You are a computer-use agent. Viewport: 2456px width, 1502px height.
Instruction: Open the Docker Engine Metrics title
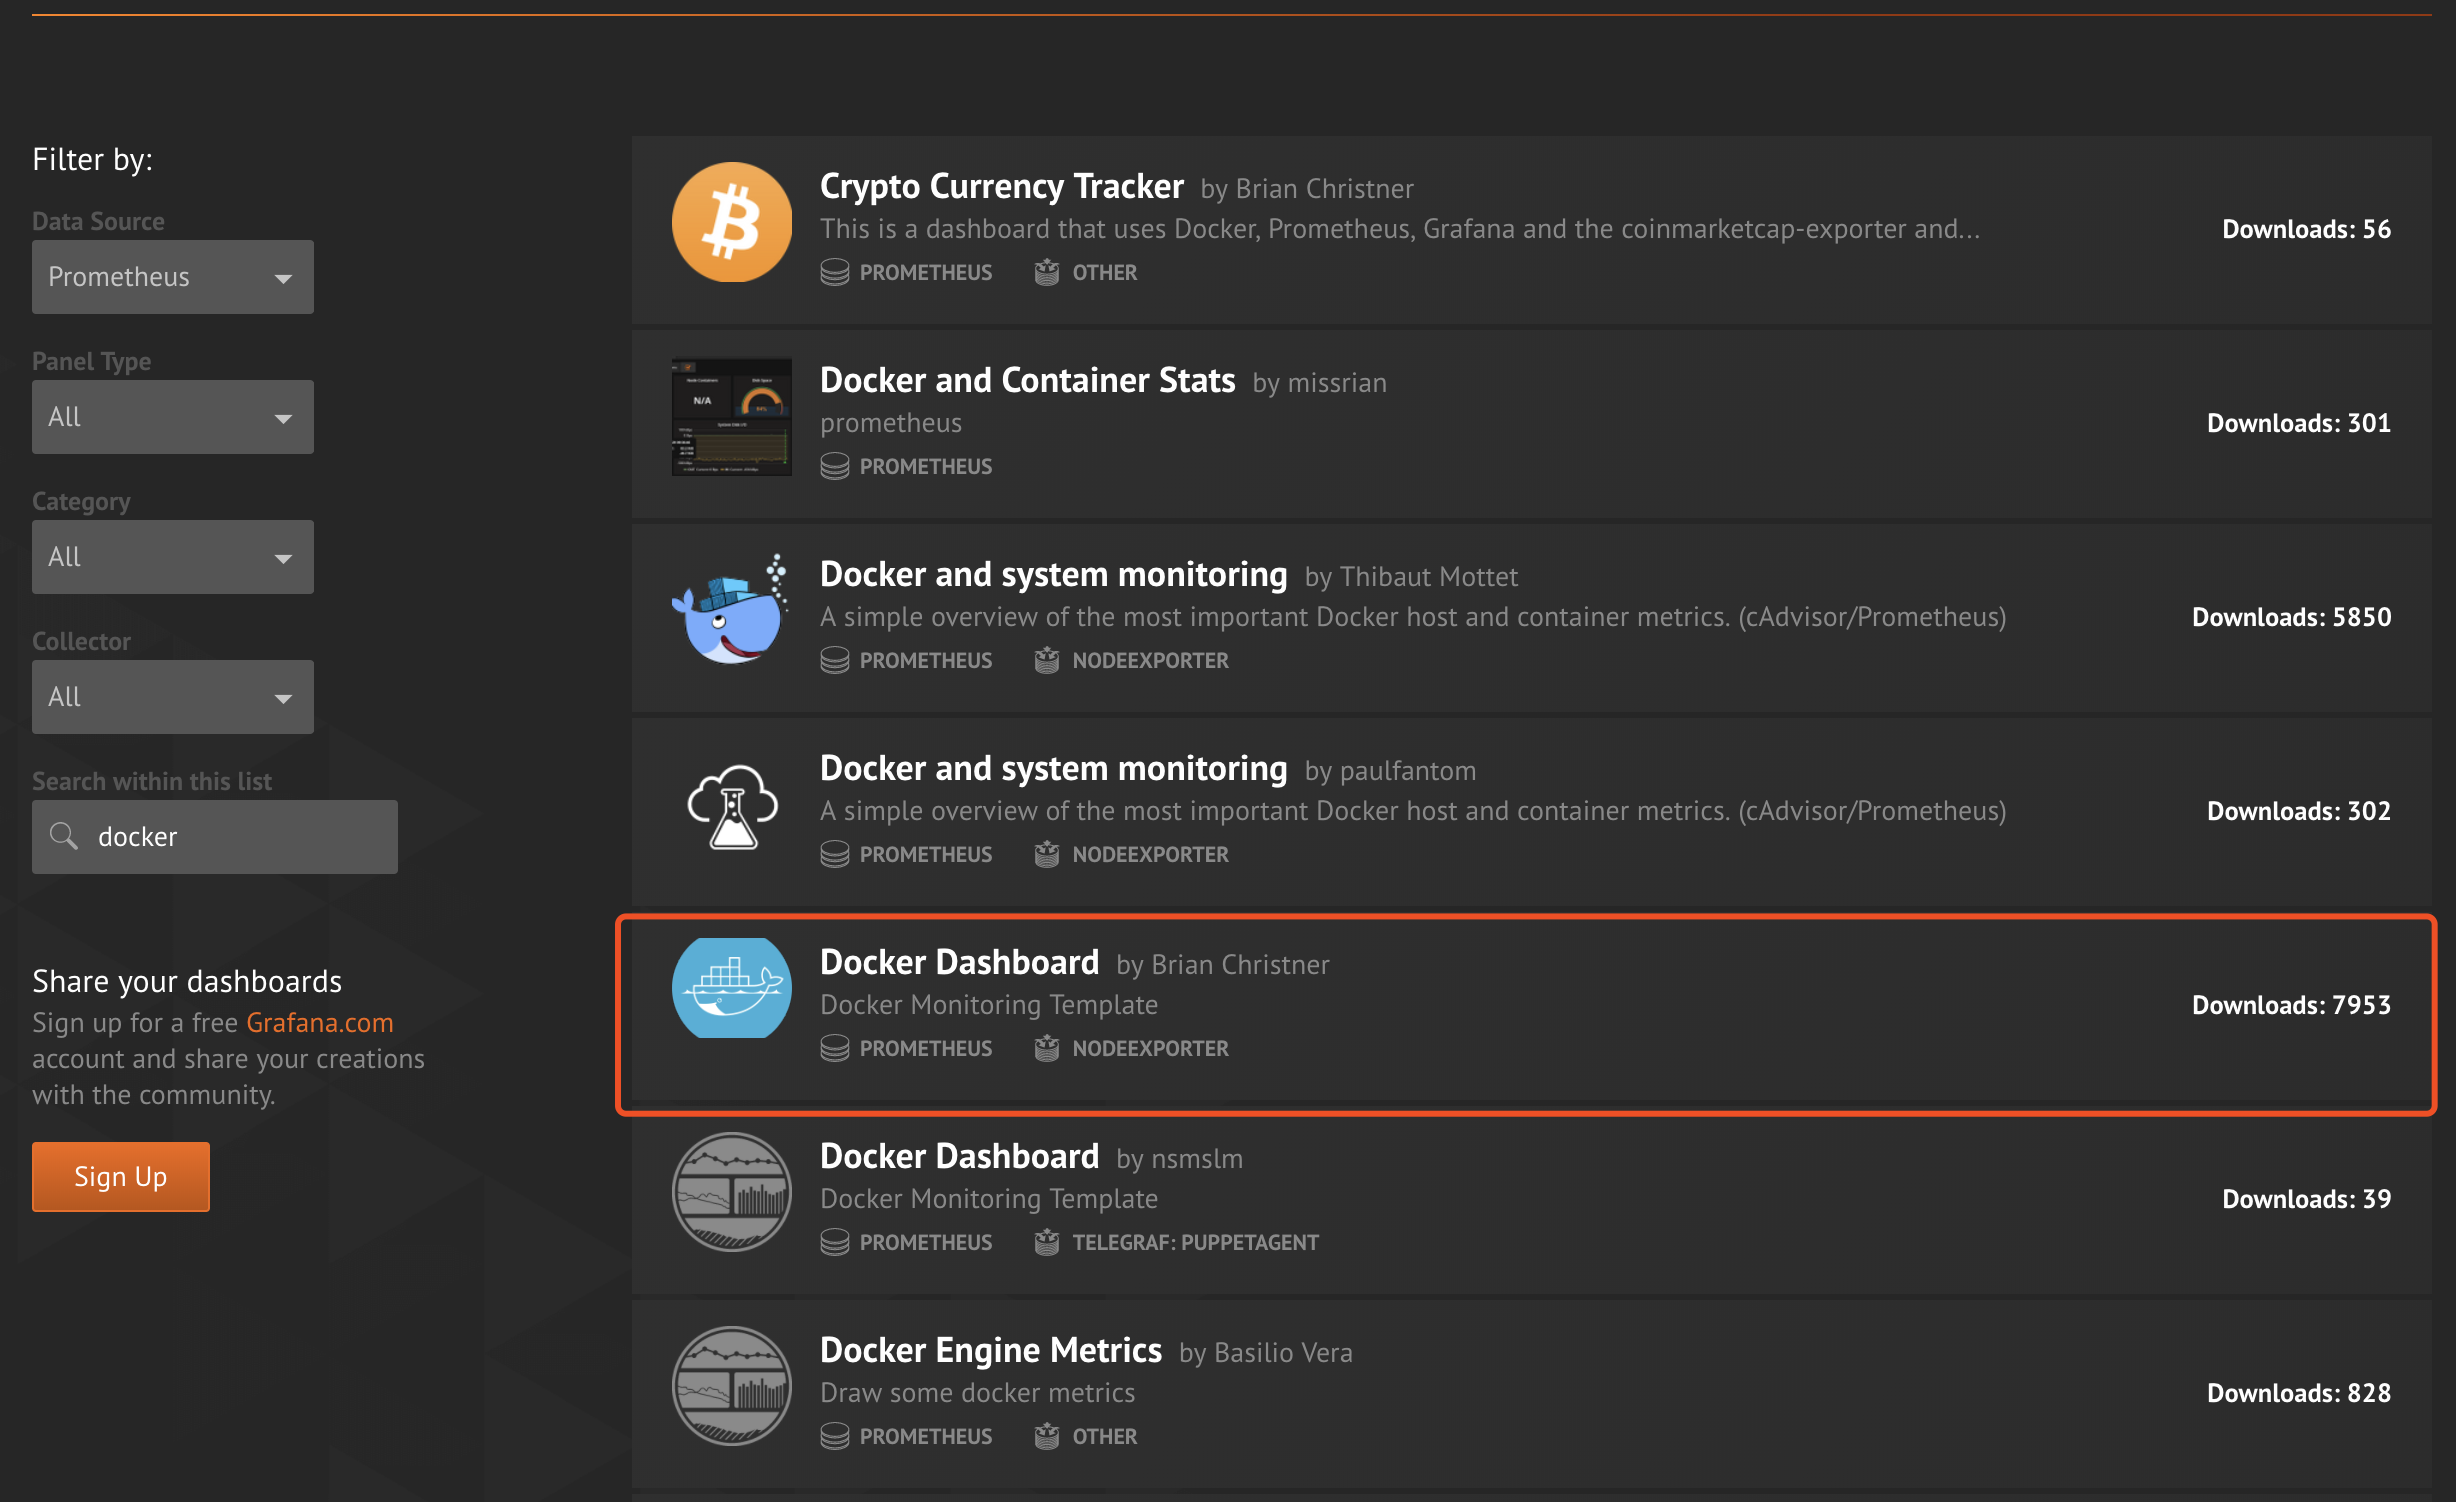coord(991,1350)
